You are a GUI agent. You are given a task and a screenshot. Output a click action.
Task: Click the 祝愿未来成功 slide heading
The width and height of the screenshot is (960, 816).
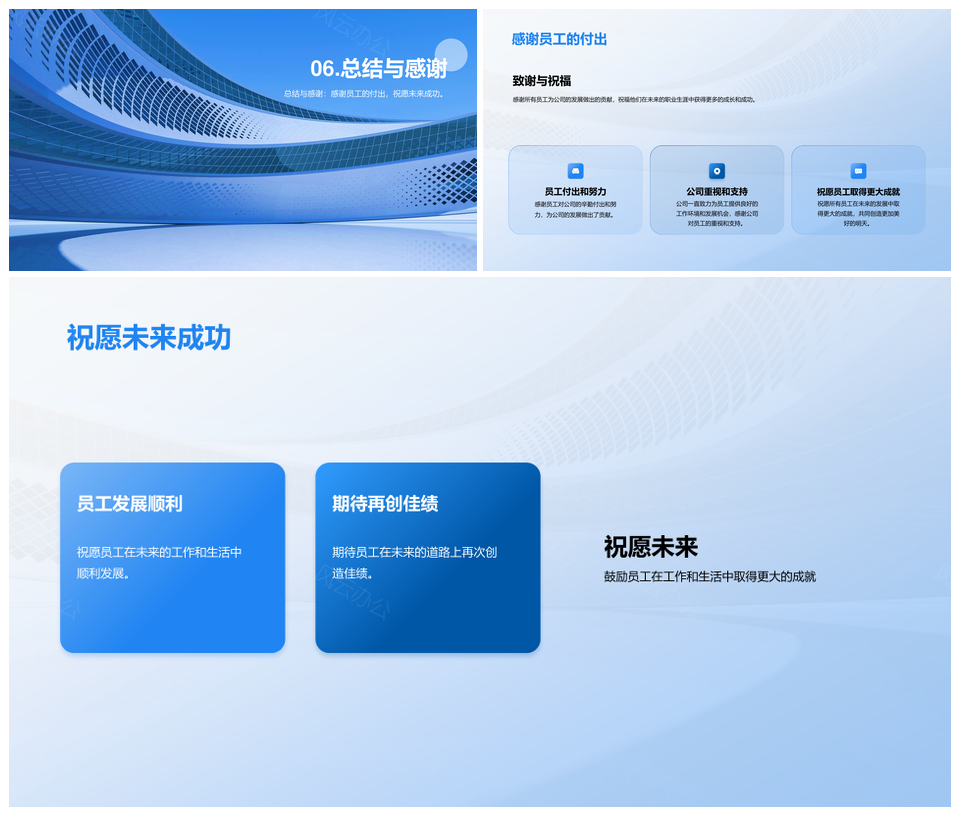coord(148,338)
